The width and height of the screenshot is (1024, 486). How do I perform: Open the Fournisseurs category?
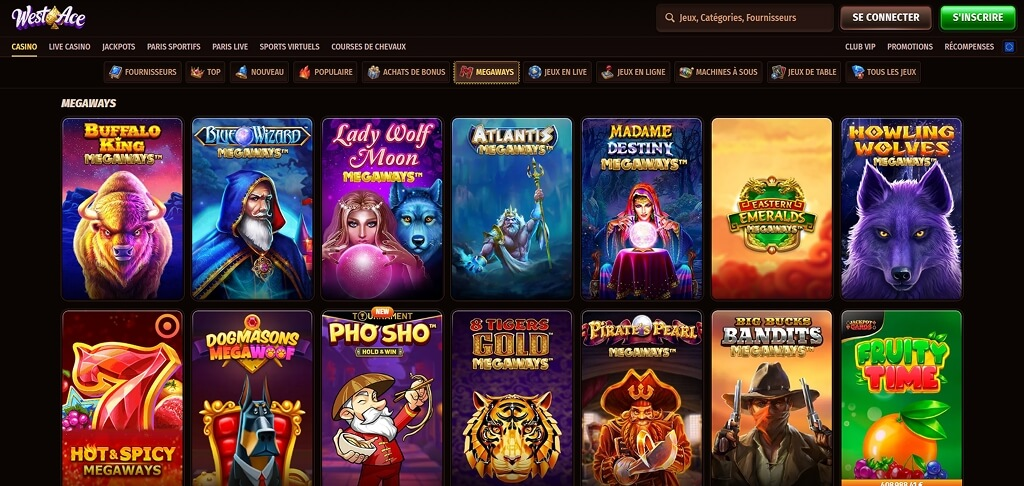tap(142, 73)
